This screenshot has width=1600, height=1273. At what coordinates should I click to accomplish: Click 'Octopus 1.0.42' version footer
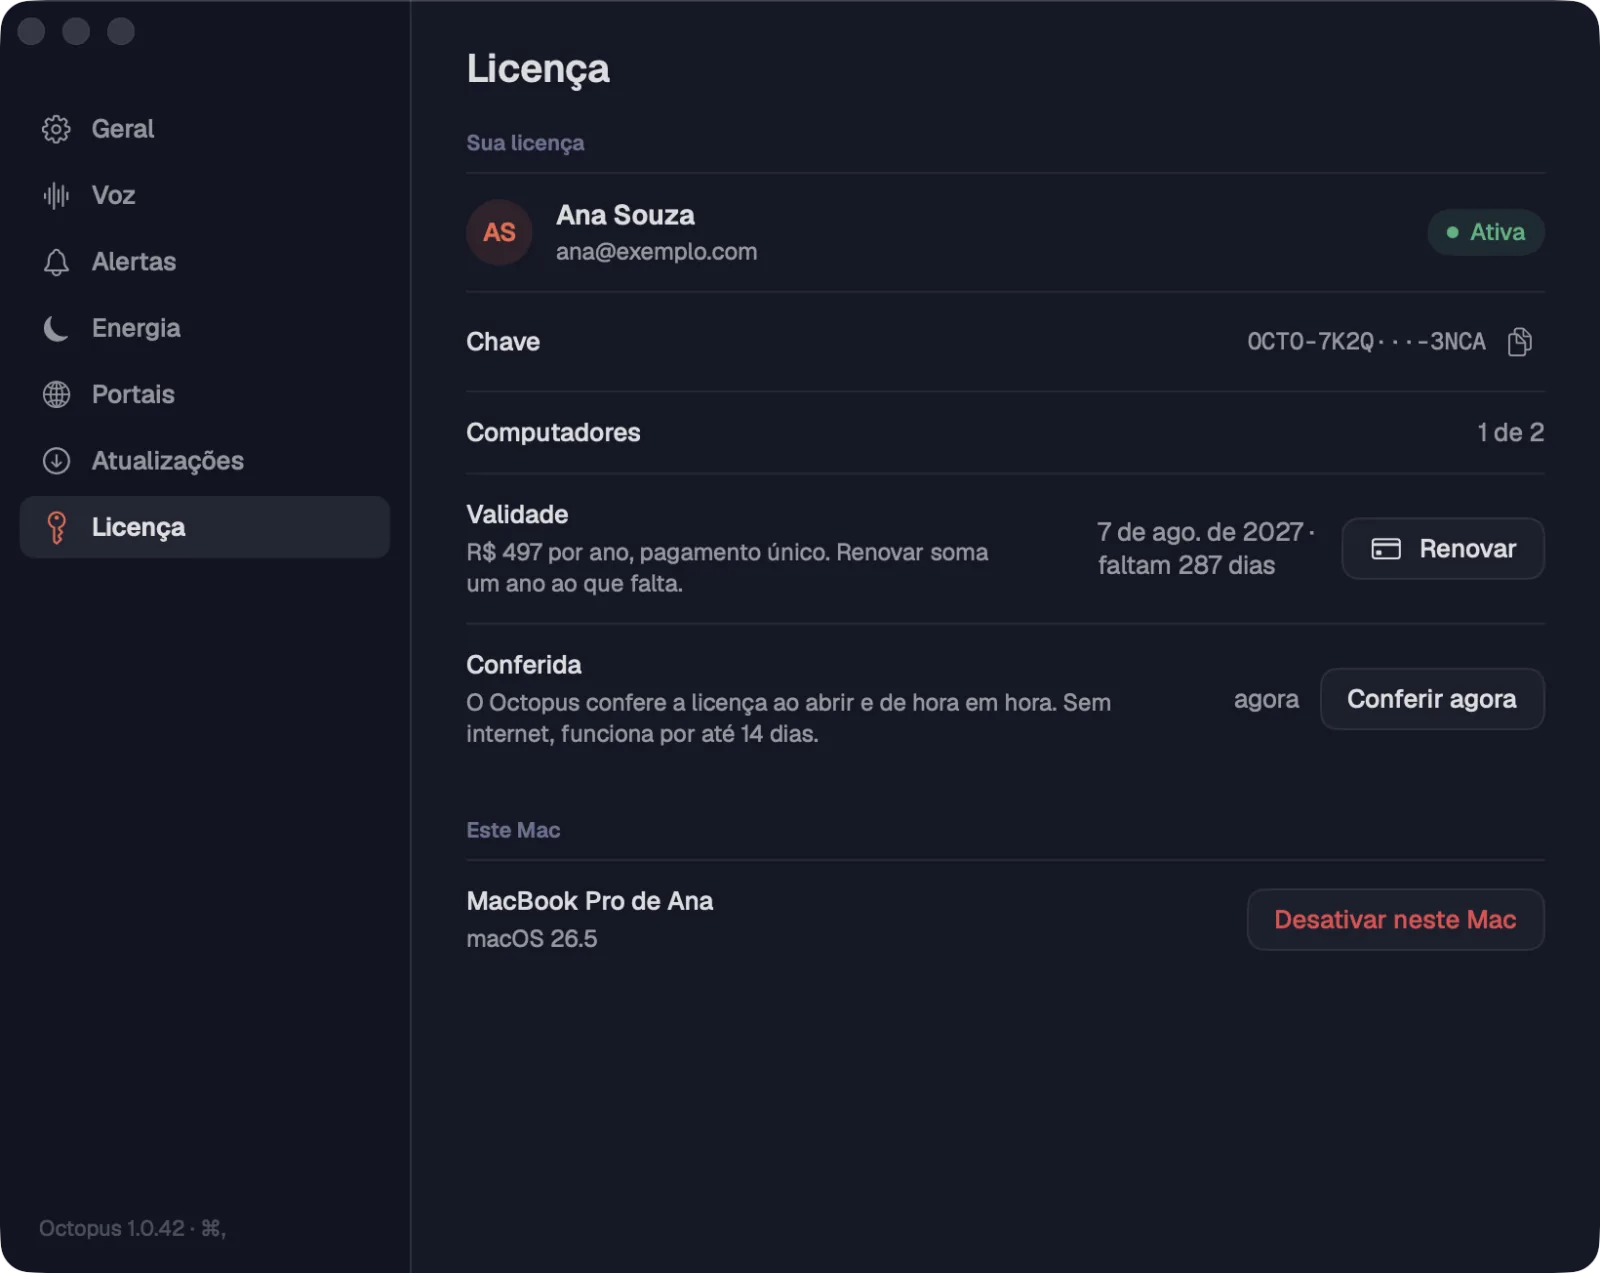click(112, 1228)
